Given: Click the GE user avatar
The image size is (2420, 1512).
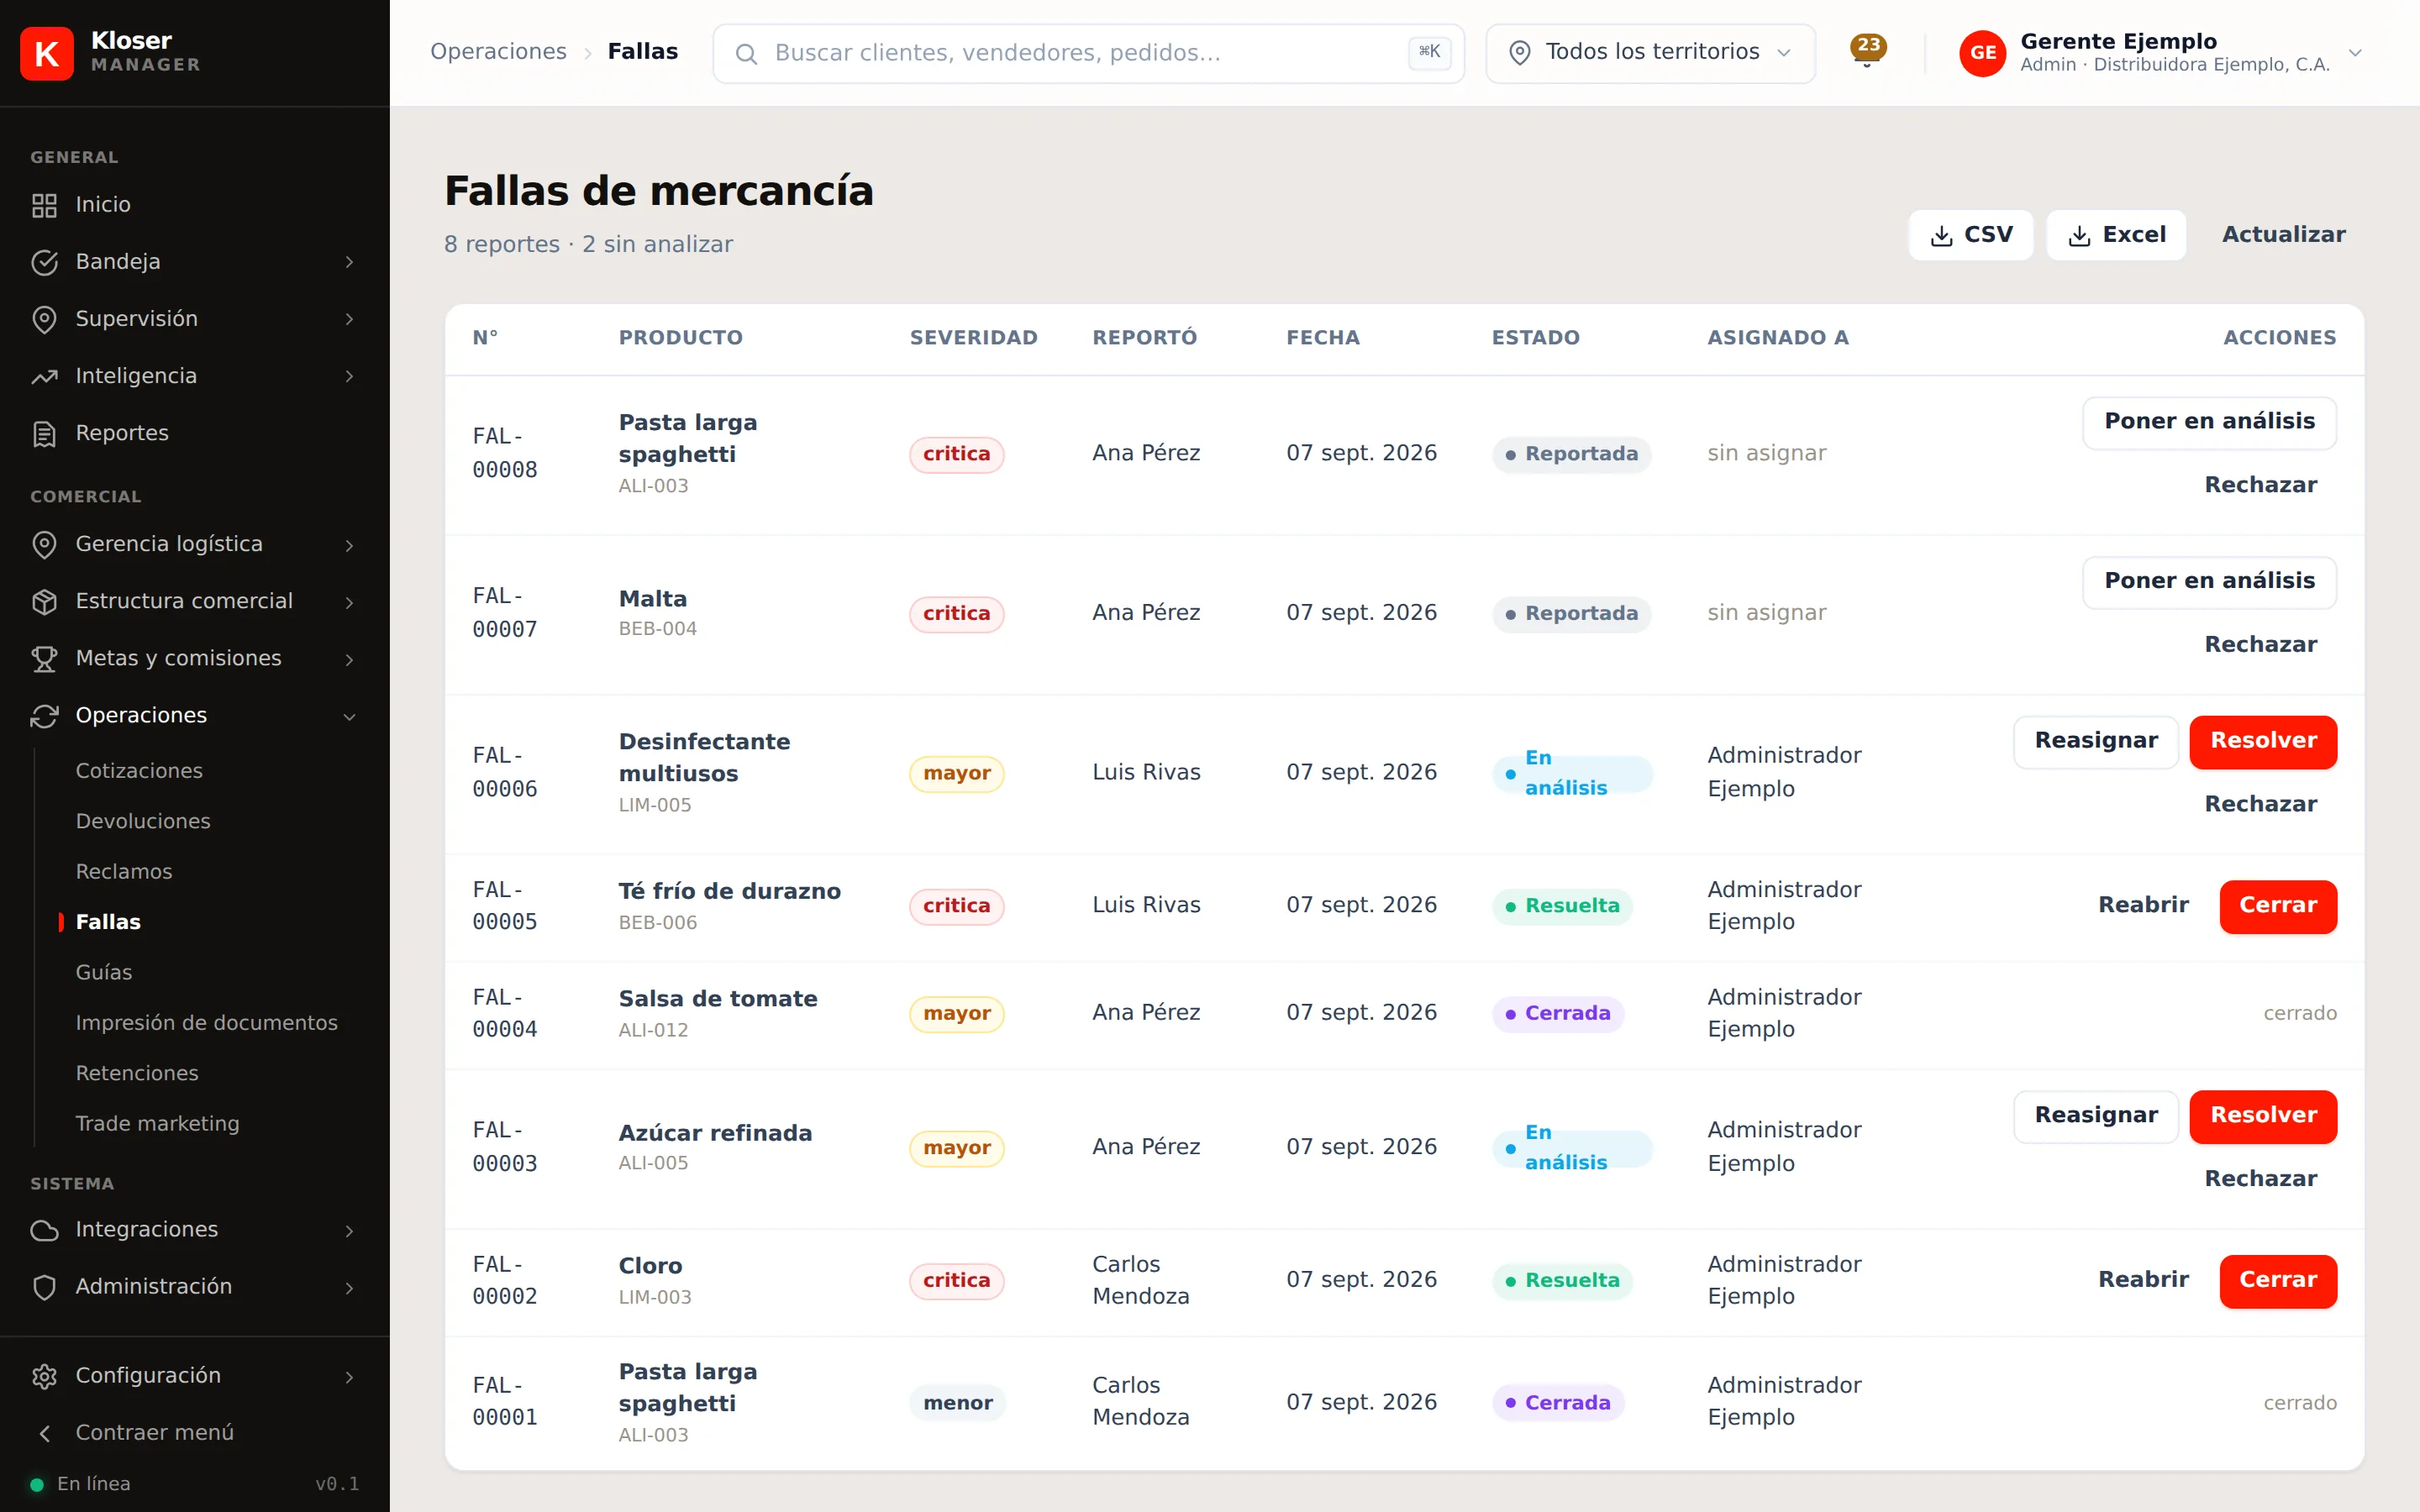Looking at the screenshot, I should tap(1983, 53).
